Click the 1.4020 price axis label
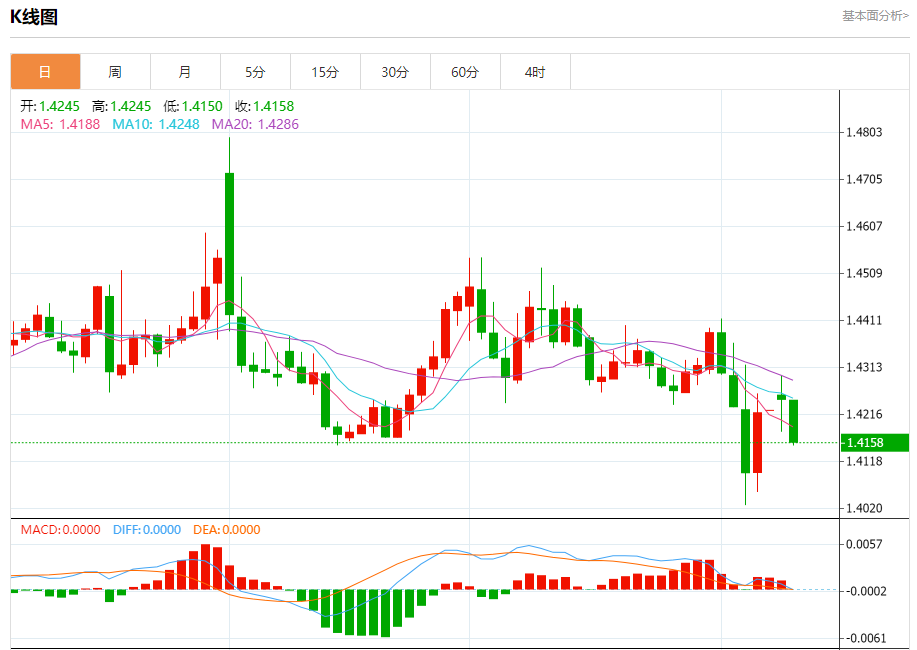Viewport: 917px width, 650px height. tap(864, 508)
